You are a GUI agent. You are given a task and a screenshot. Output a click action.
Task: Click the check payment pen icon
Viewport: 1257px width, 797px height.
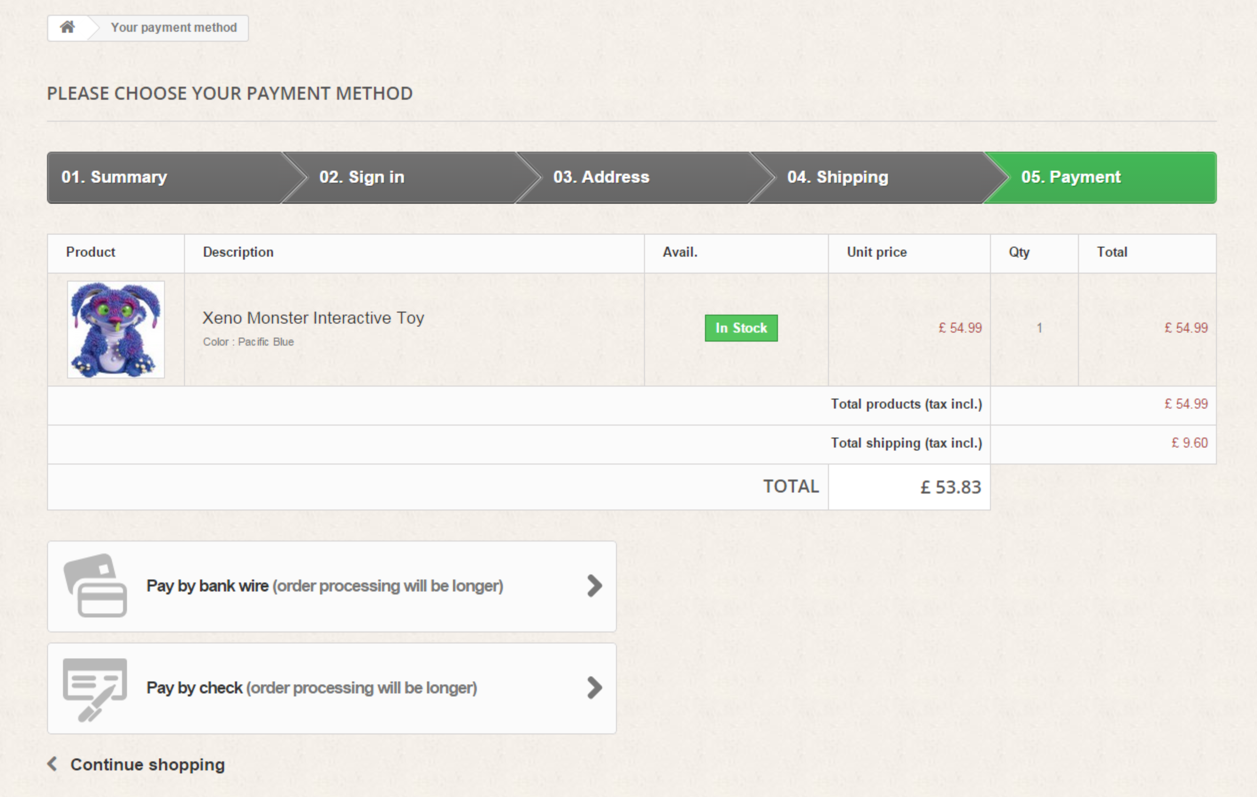coord(95,689)
